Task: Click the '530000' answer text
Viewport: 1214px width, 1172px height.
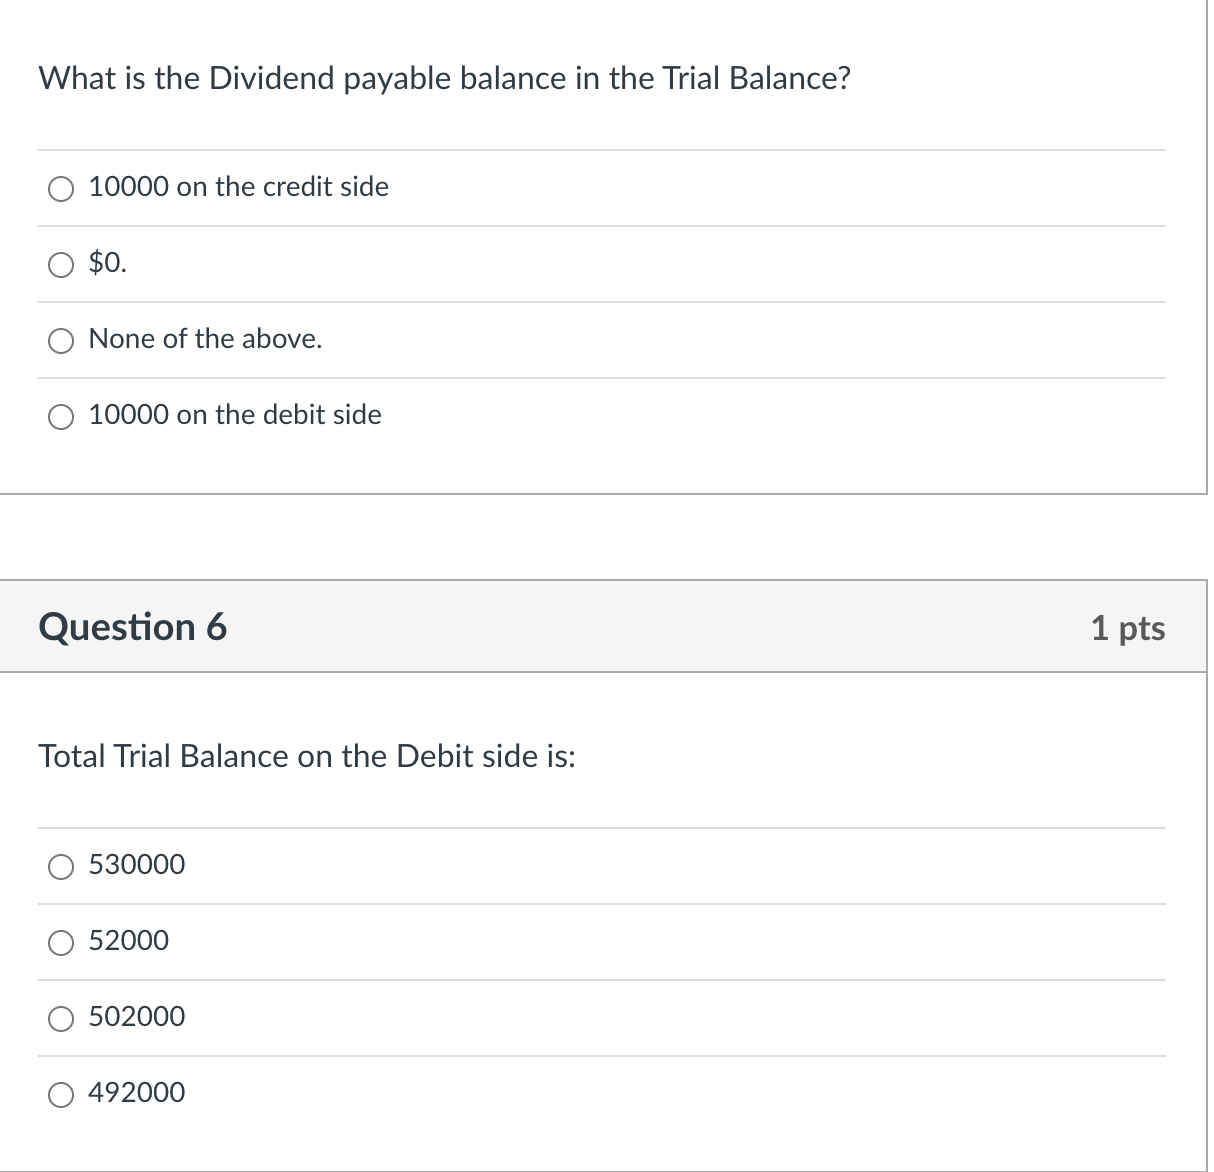Action: (136, 865)
